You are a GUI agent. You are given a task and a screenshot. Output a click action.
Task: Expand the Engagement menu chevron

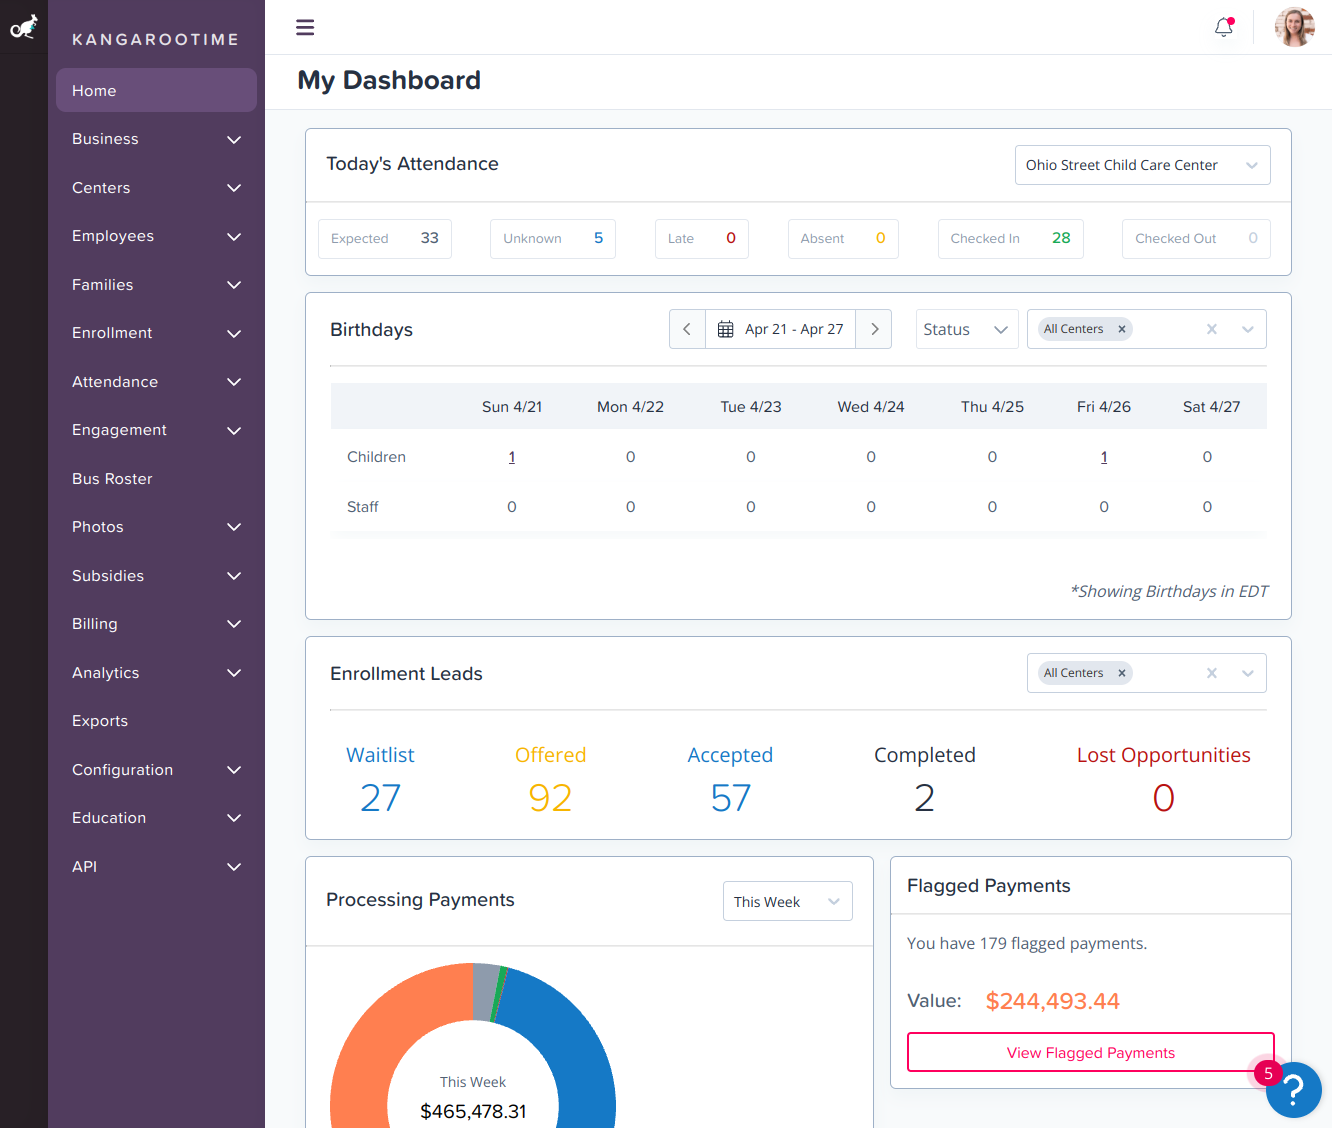click(234, 430)
